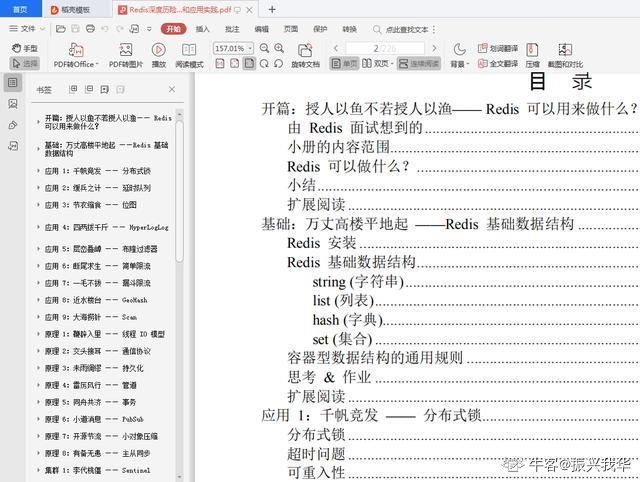Switch to the 转换 tab

coord(349,29)
